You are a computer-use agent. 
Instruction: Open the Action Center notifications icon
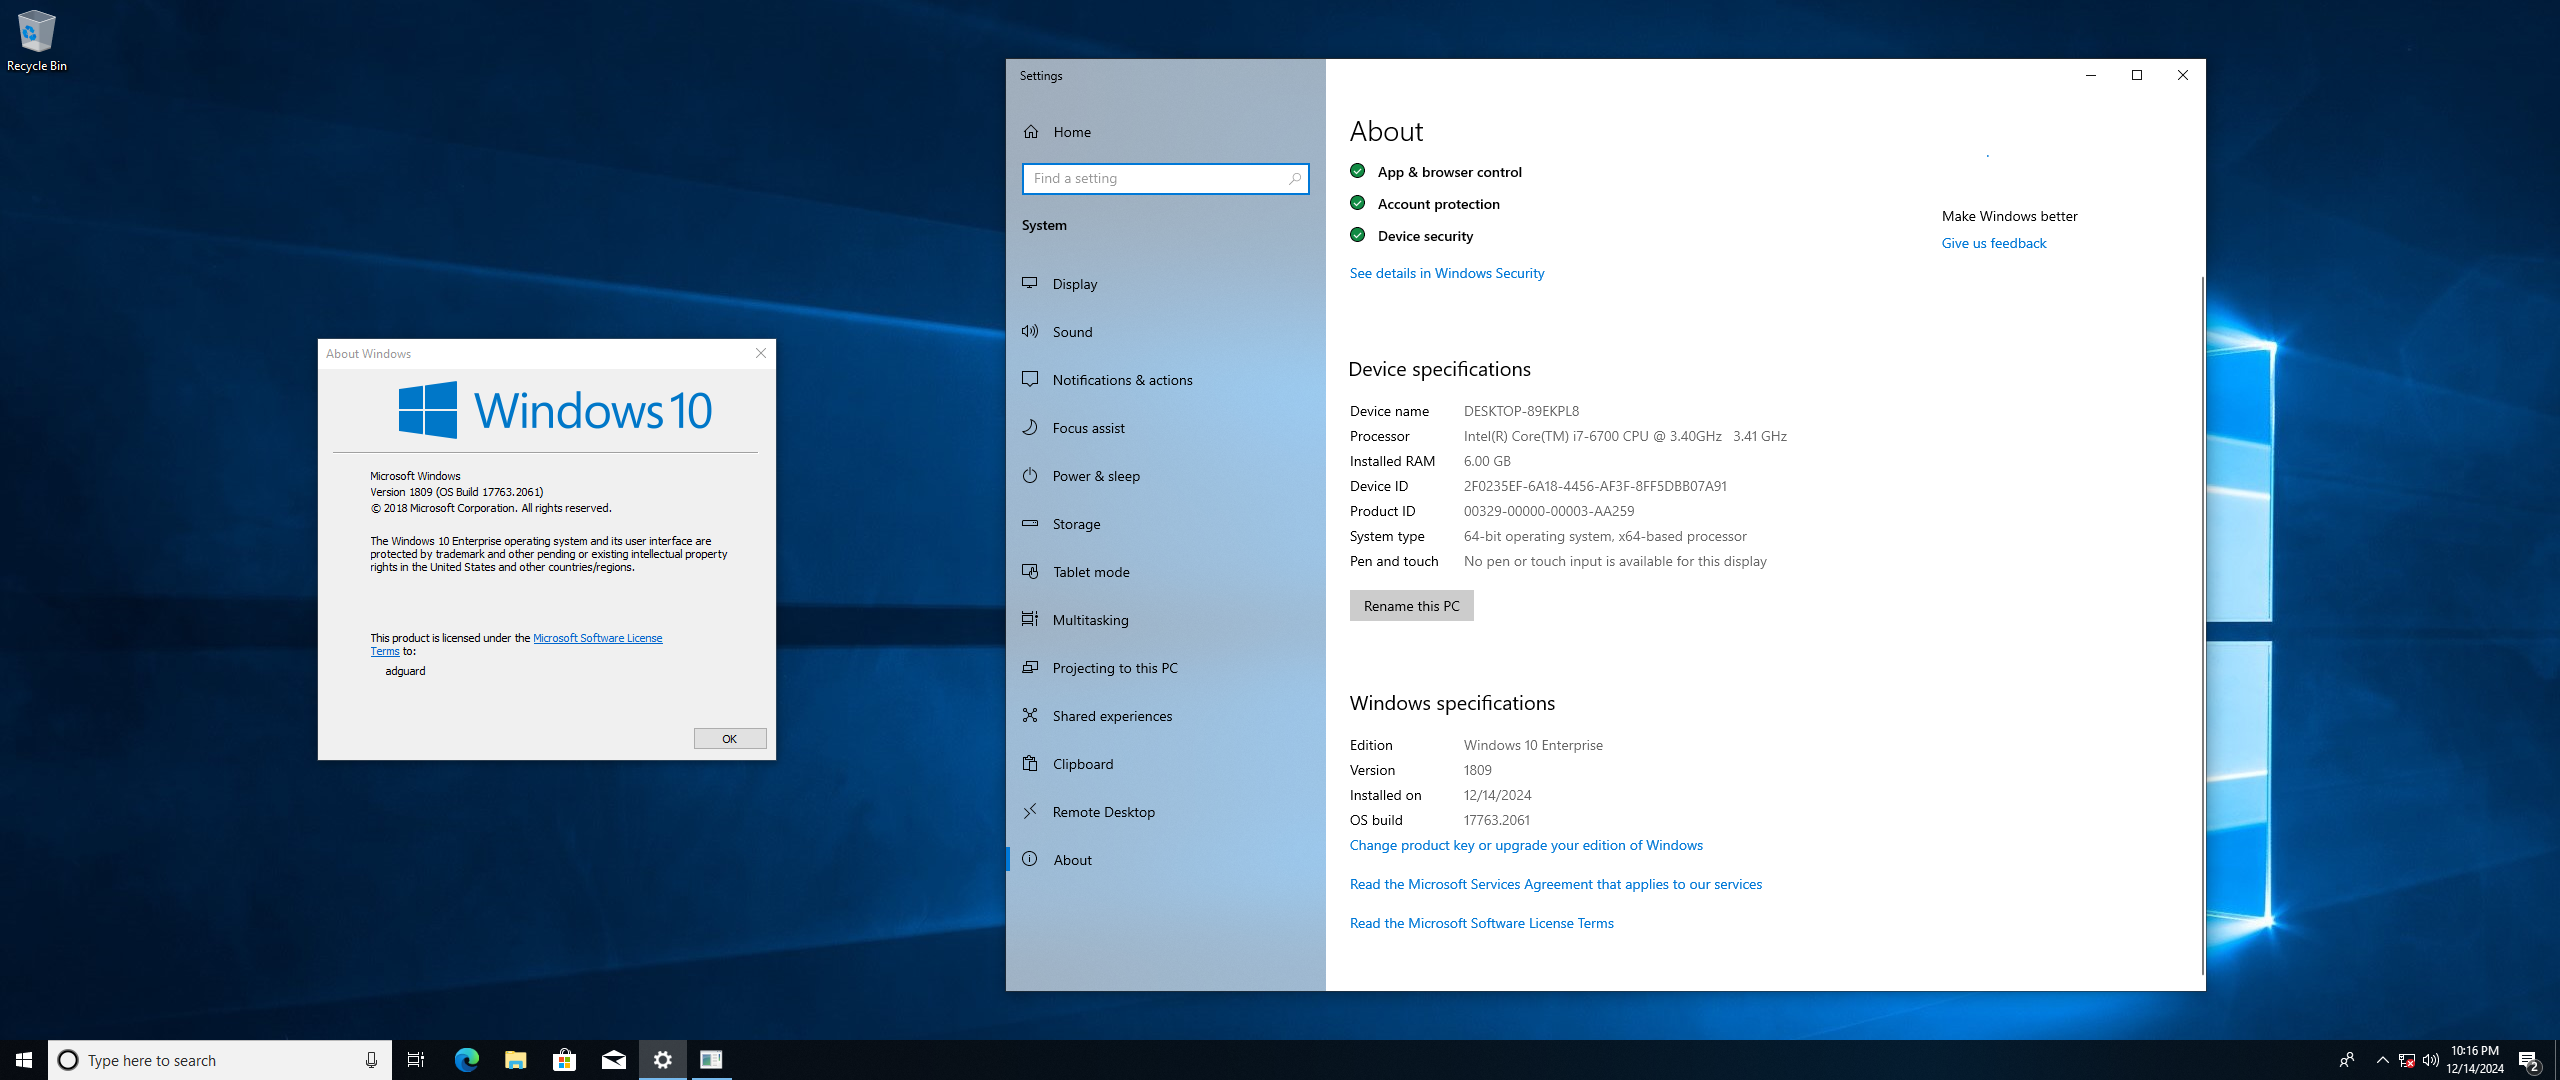tap(2529, 1060)
